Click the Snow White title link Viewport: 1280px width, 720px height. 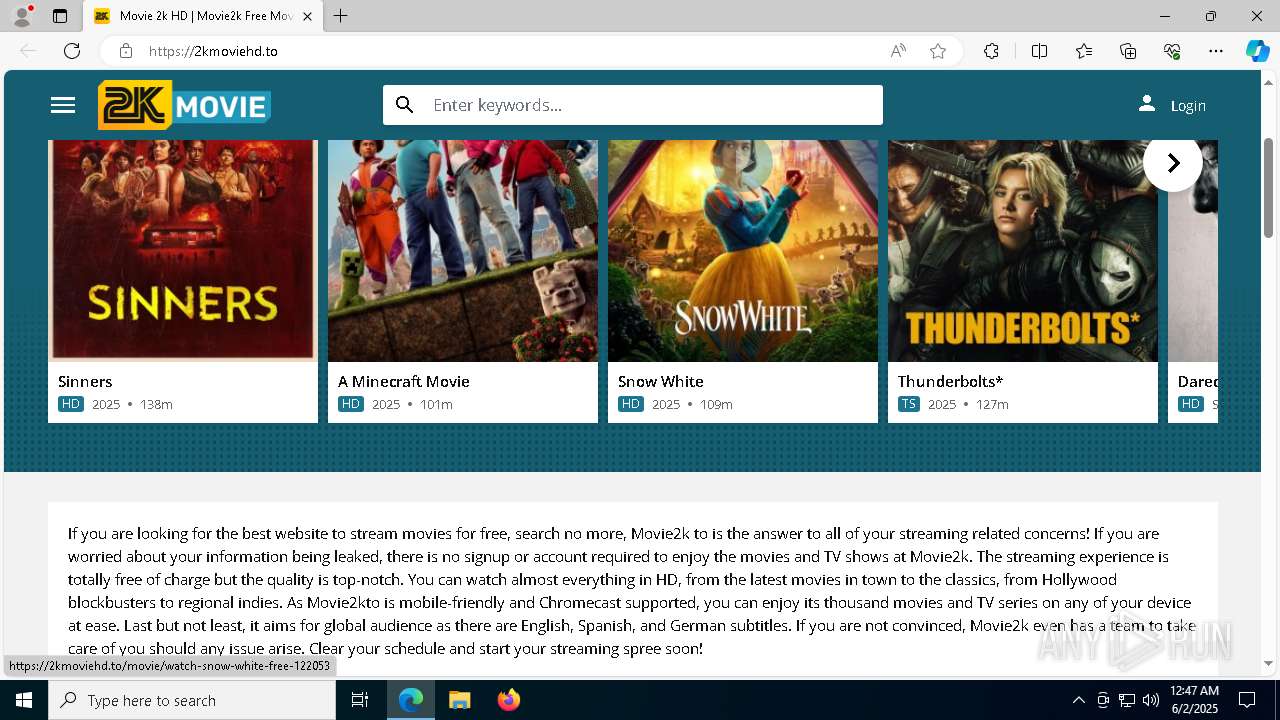(x=661, y=381)
